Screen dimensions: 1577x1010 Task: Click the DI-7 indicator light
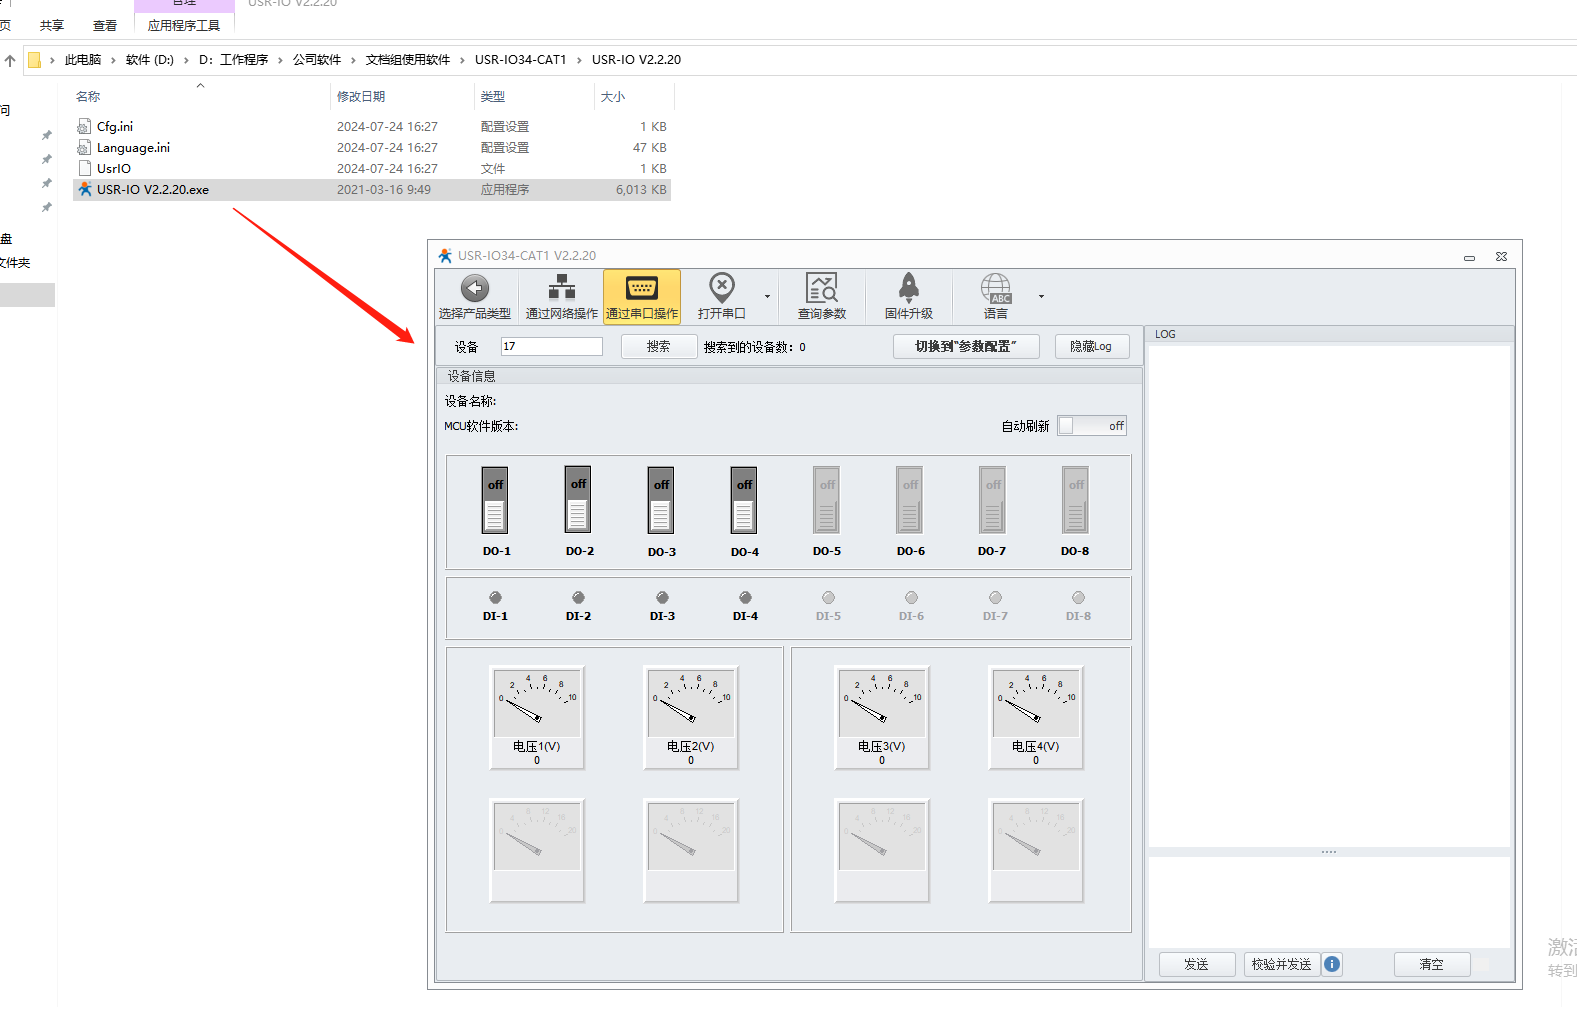(995, 598)
